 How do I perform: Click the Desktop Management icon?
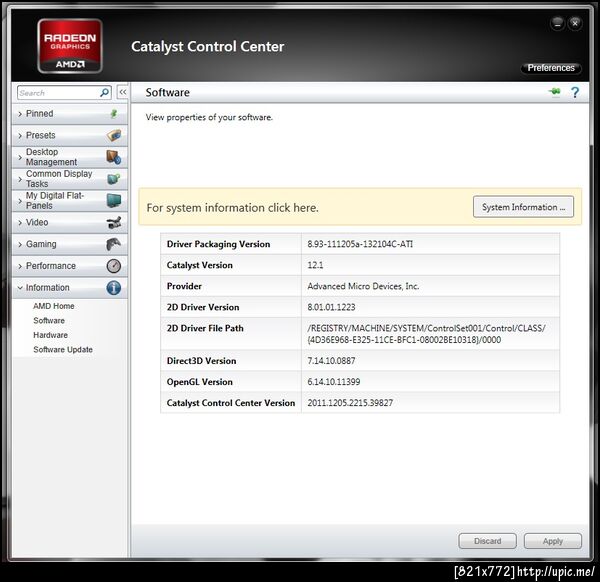[114, 157]
